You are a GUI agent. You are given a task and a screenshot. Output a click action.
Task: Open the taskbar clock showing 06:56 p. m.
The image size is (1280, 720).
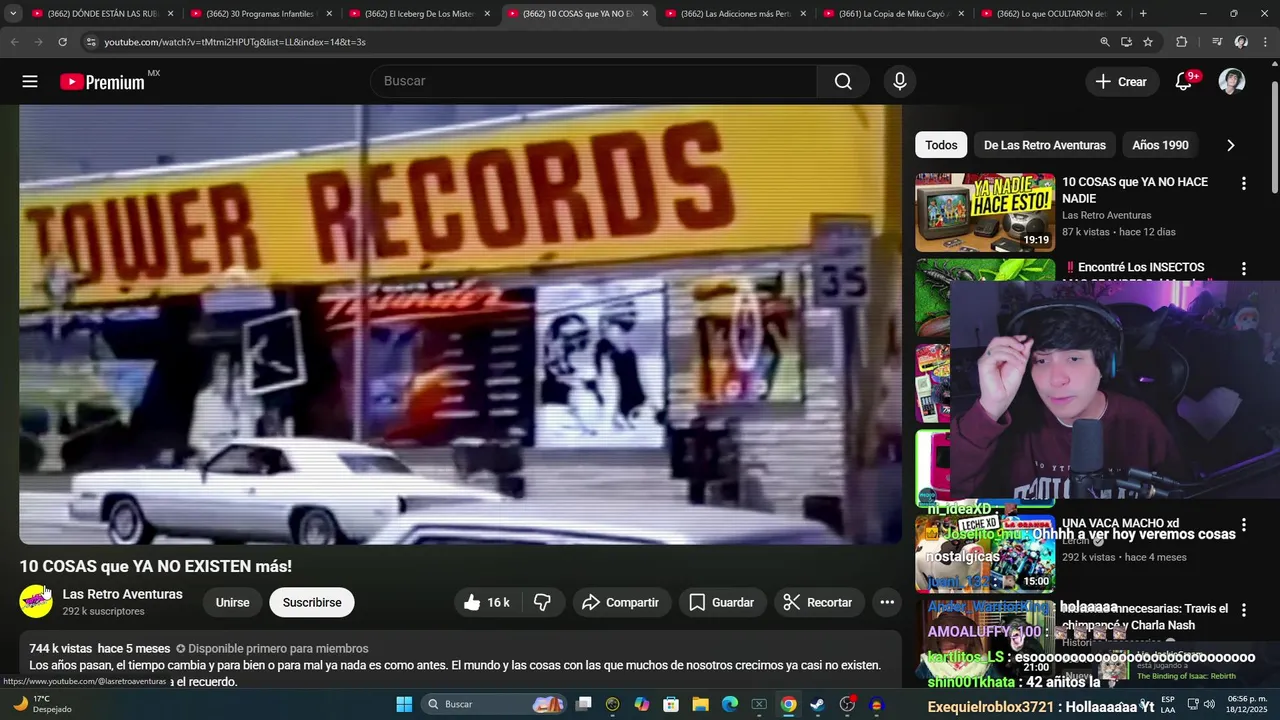1247,704
